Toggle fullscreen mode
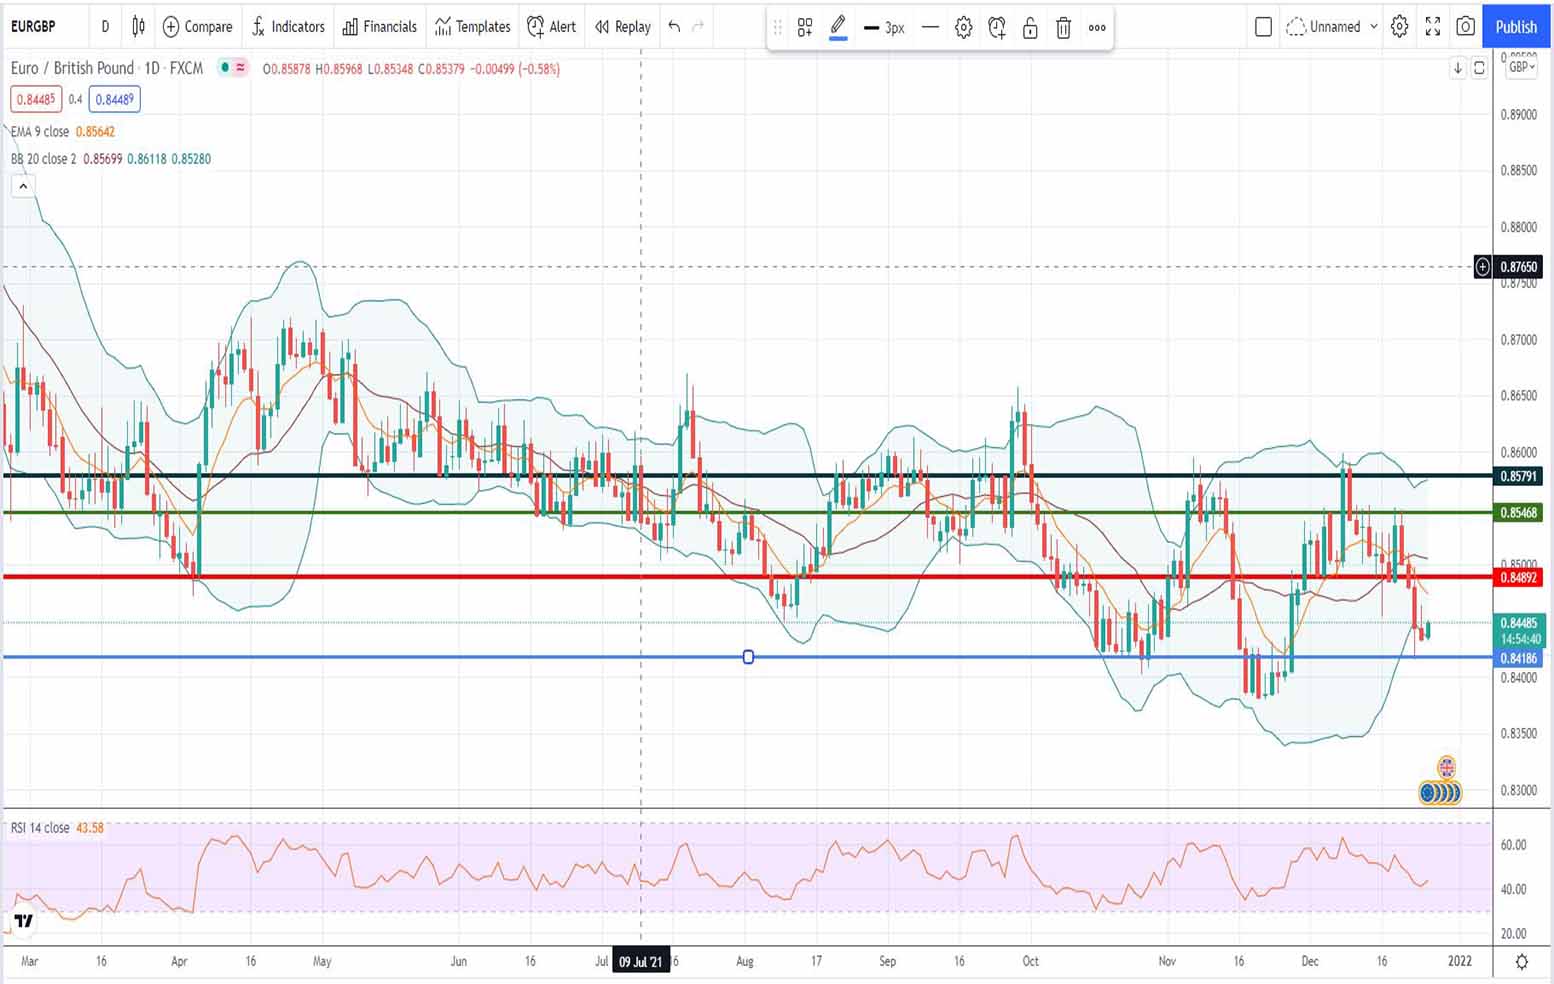Image resolution: width=1554 pixels, height=984 pixels. [1432, 27]
